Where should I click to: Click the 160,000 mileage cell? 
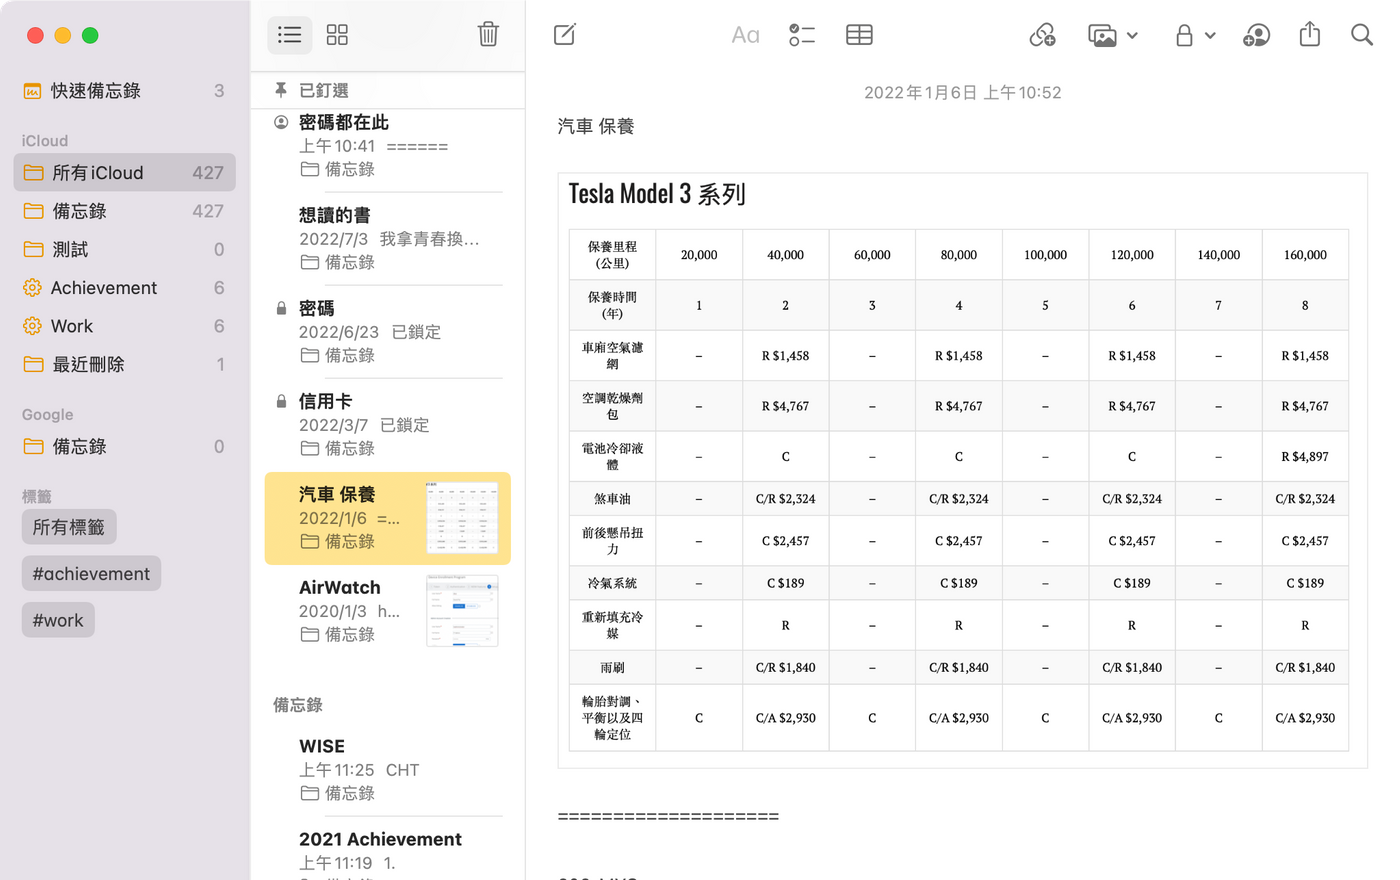click(1305, 255)
